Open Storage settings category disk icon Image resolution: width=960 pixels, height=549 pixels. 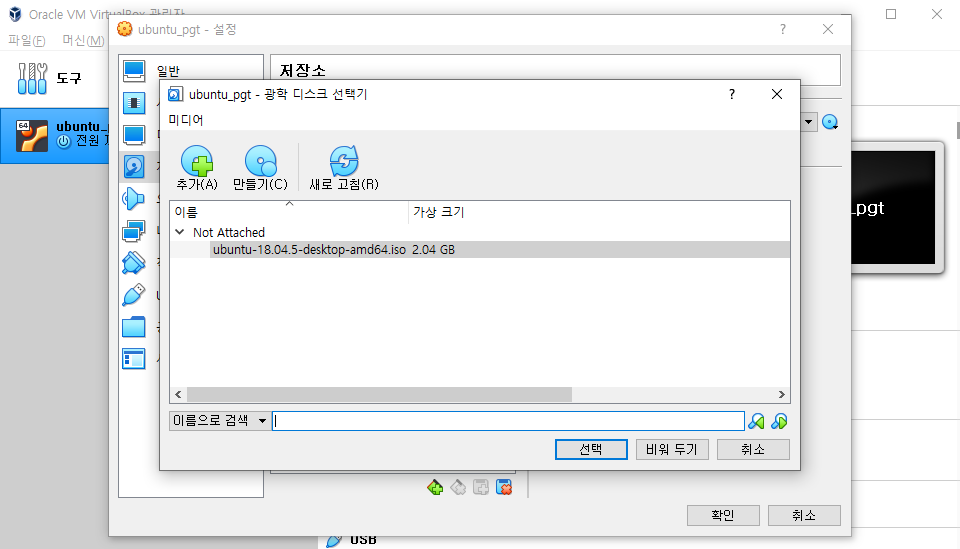pos(134,166)
